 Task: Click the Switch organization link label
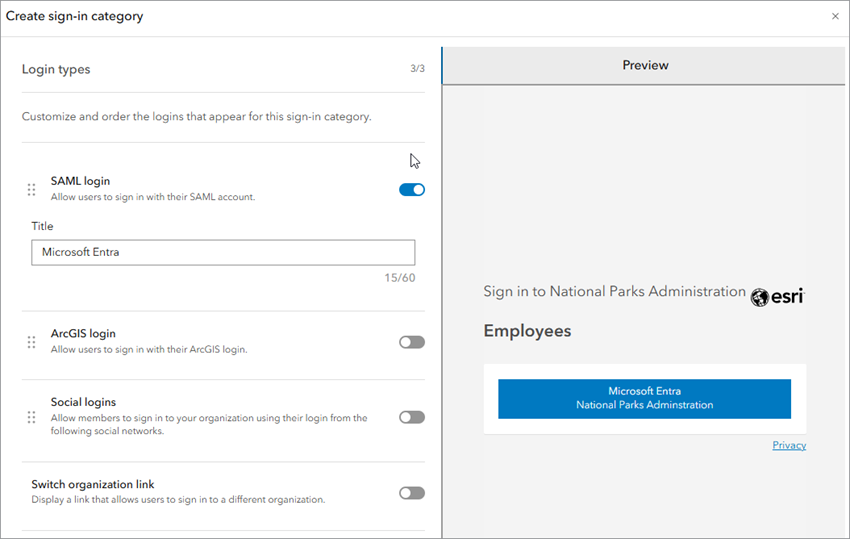[93, 484]
